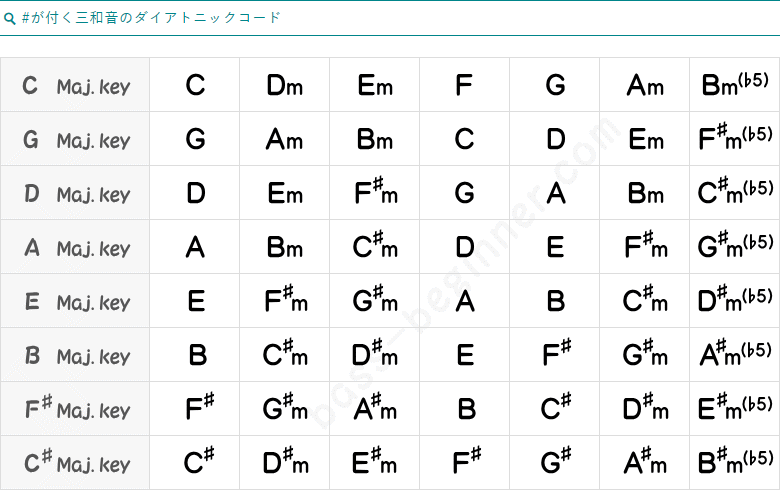The width and height of the screenshot is (780, 490).
Task: Click the B chord in E major row
Action: (555, 301)
